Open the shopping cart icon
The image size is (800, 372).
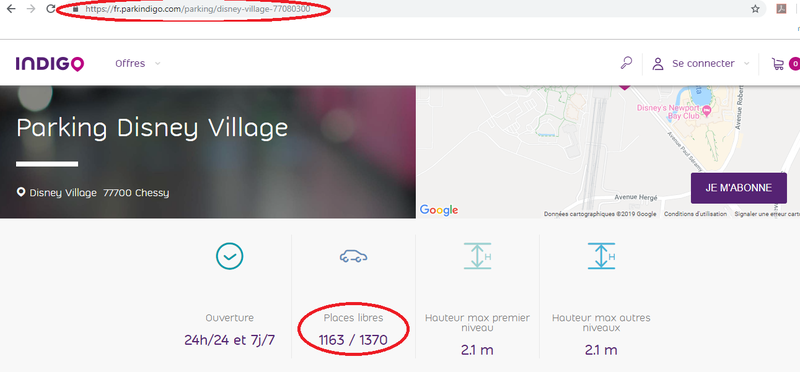tap(778, 64)
